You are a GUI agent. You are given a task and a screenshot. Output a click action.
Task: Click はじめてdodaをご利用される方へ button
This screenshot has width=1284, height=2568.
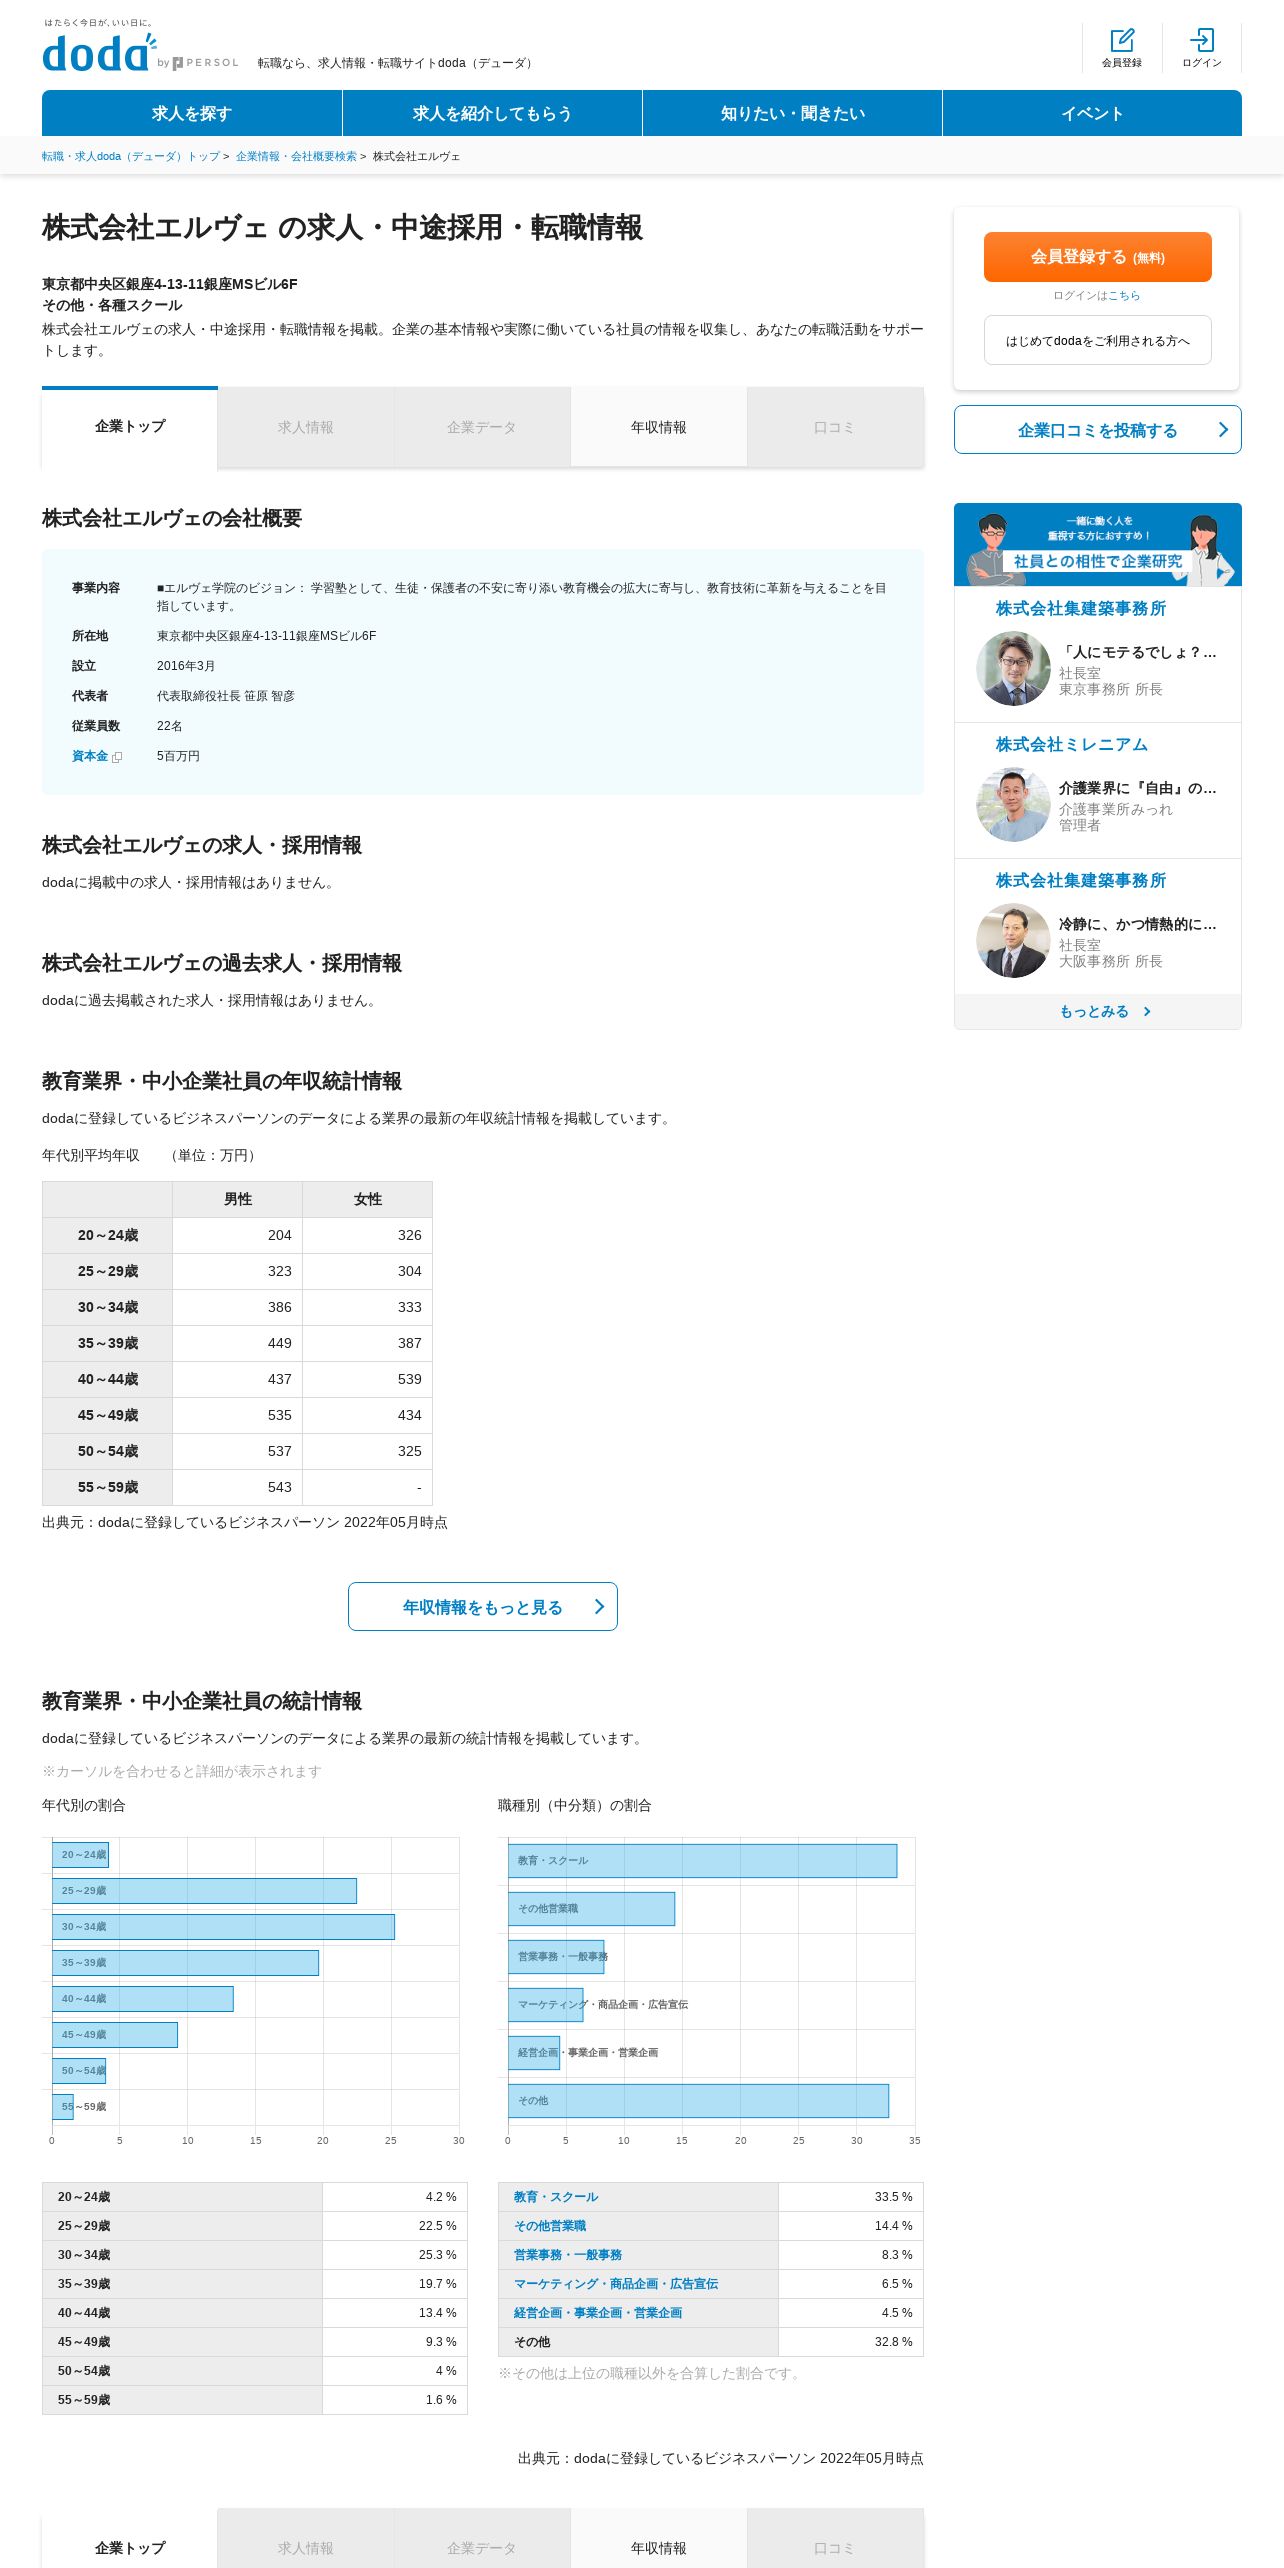[1097, 340]
